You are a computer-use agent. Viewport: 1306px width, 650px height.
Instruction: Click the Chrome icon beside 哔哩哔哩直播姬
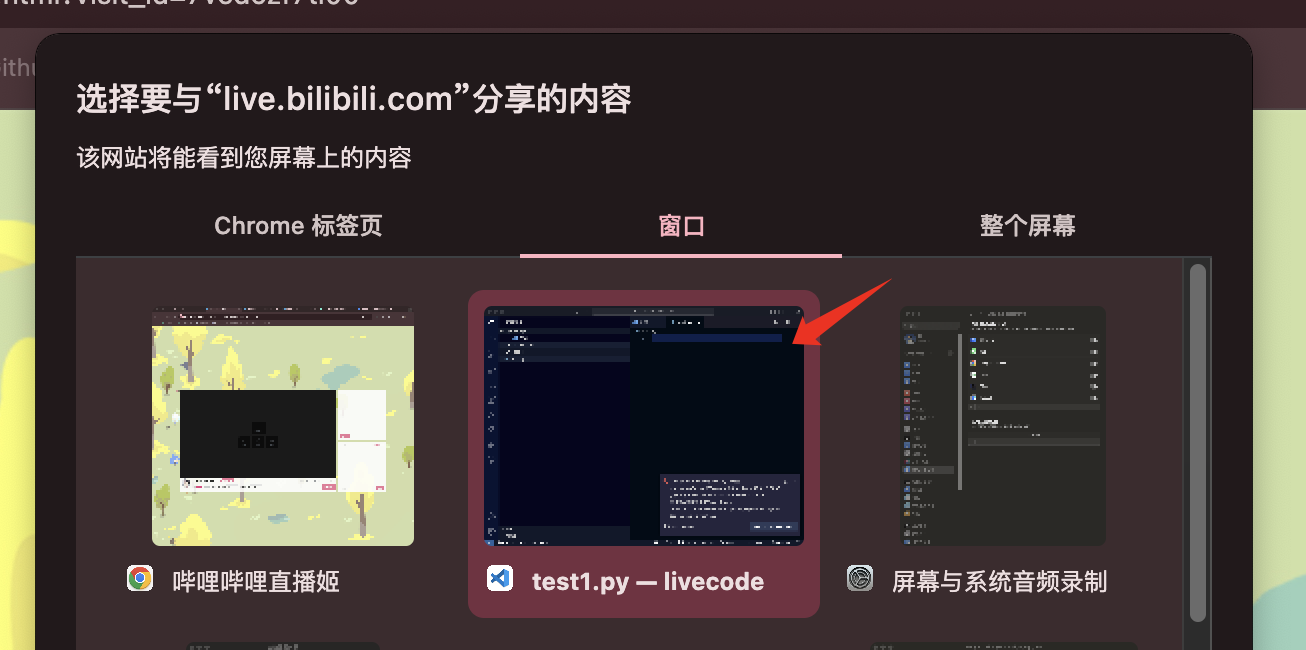click(140, 578)
